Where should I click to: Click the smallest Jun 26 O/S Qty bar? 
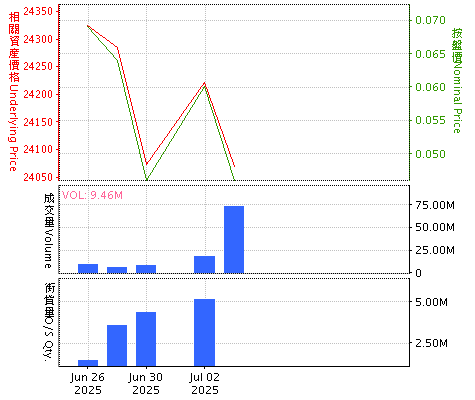point(88,363)
